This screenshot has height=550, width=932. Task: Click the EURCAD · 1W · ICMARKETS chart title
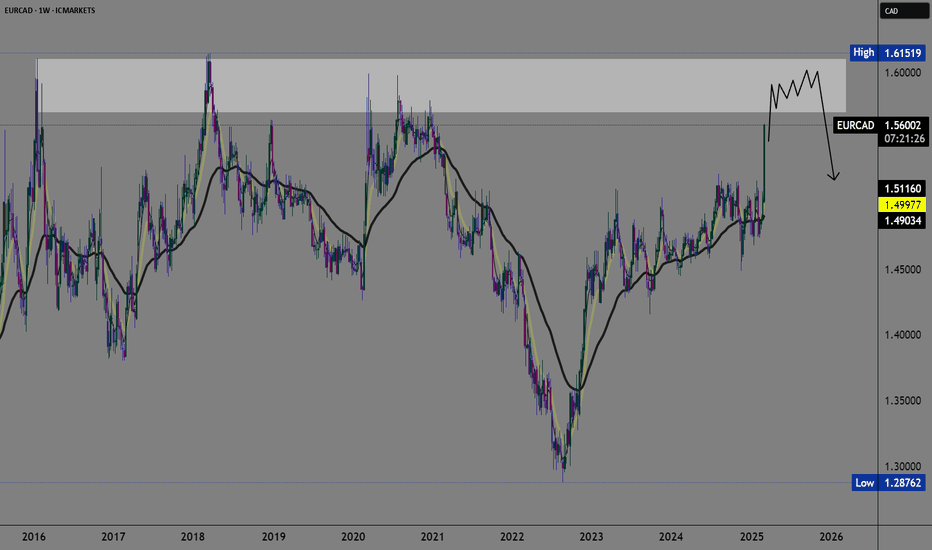pyautogui.click(x=49, y=10)
